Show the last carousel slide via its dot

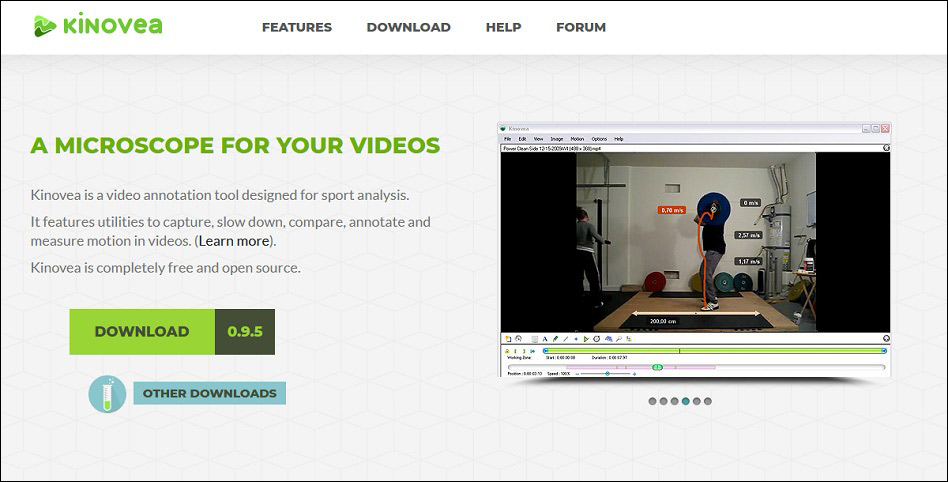[x=708, y=401]
